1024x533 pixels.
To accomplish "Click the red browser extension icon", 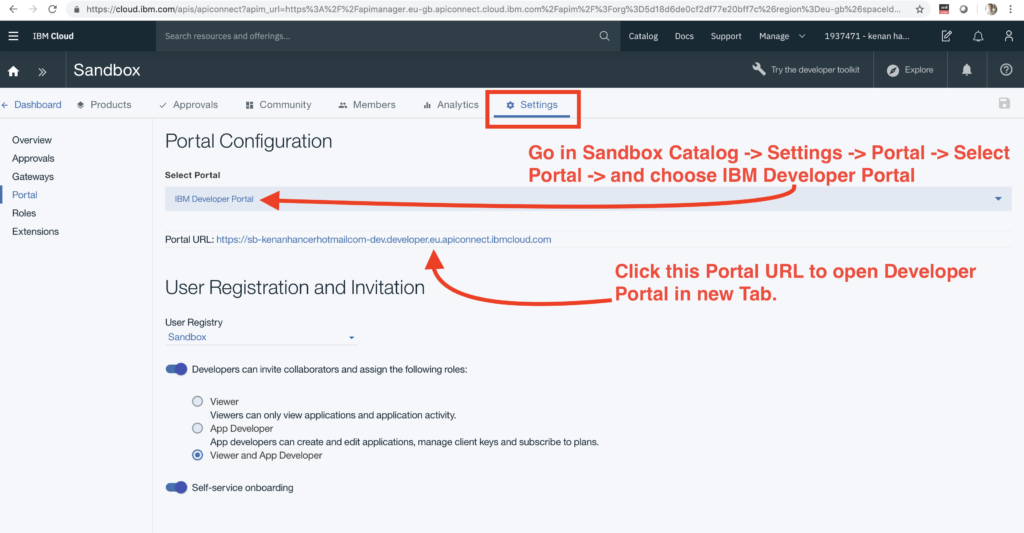I will (944, 9).
